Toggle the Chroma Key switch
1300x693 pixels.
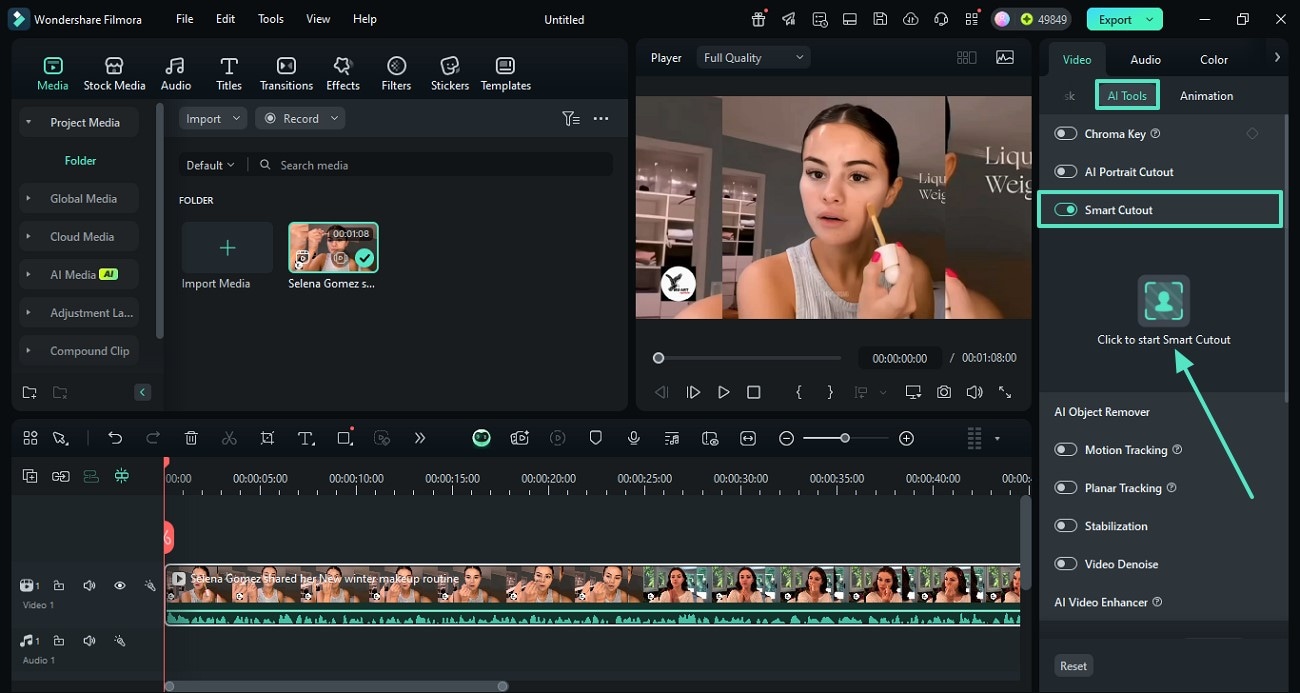tap(1066, 134)
